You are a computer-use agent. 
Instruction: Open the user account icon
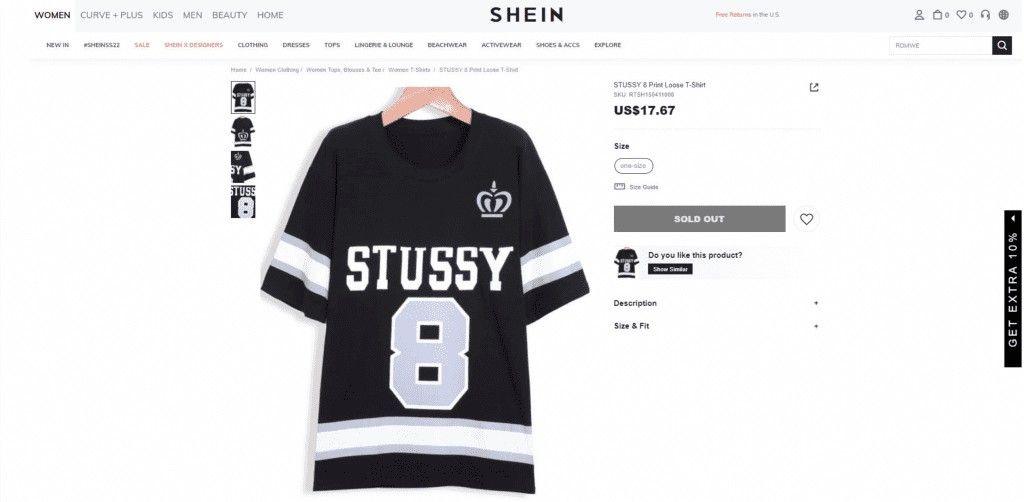click(919, 15)
